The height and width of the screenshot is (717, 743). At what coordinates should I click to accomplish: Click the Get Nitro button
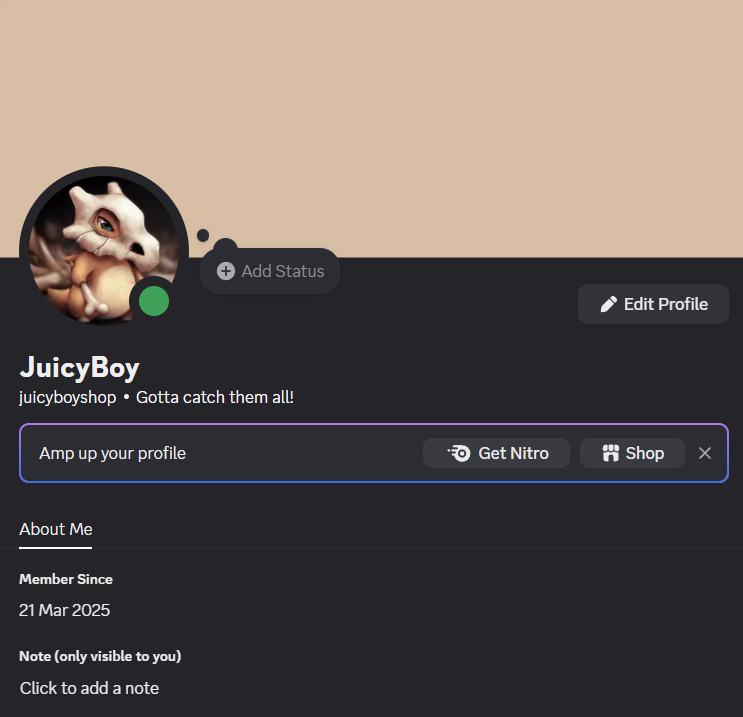coord(496,453)
